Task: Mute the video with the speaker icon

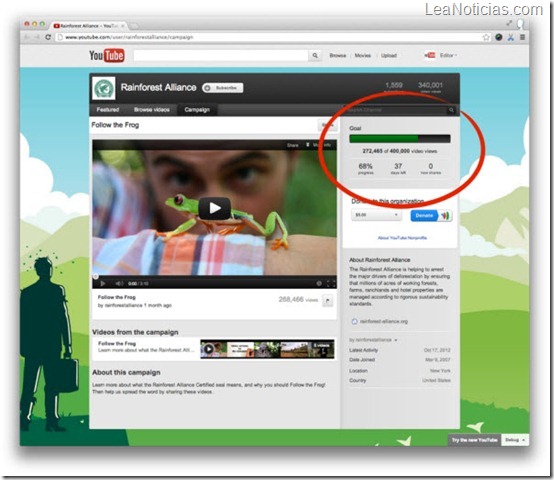Action: tap(119, 283)
